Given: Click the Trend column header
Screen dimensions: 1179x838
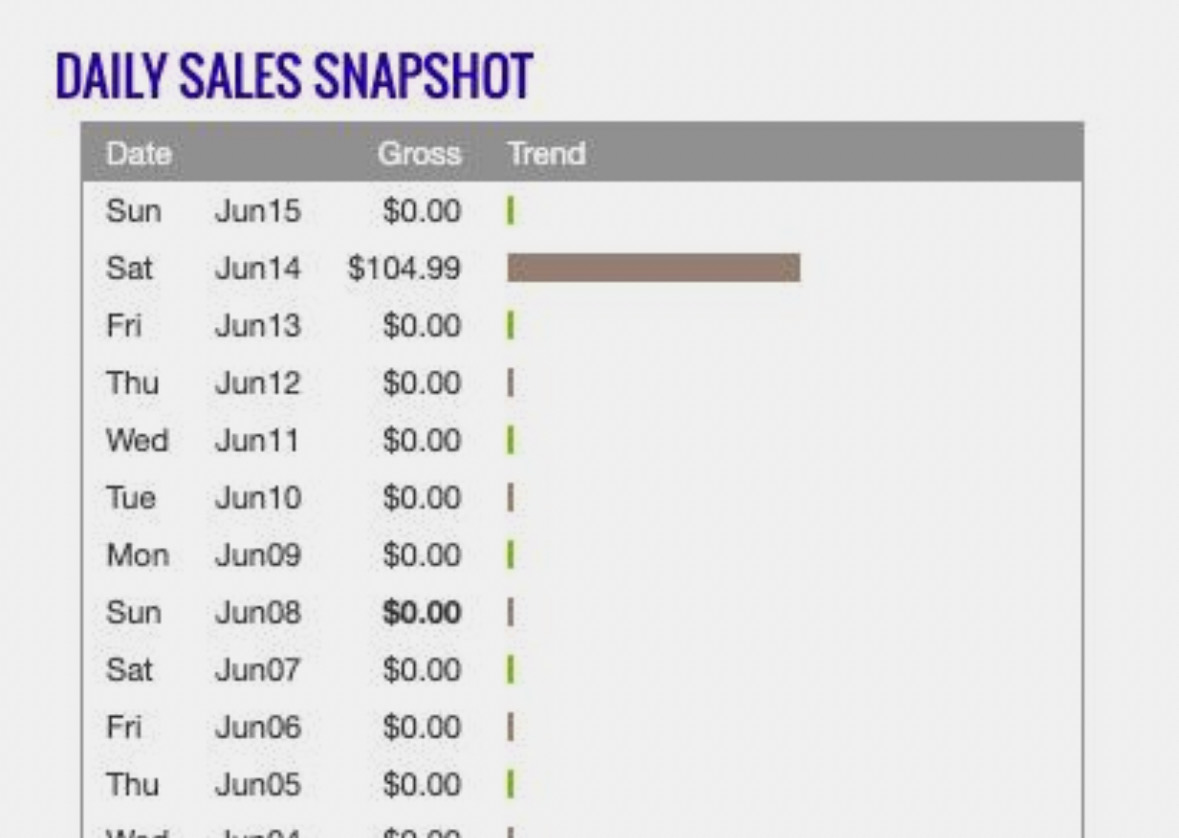Looking at the screenshot, I should tap(547, 153).
